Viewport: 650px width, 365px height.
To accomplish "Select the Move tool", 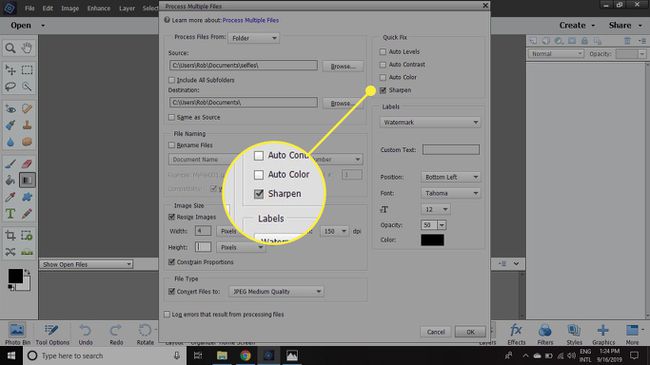I will pyautogui.click(x=10, y=70).
